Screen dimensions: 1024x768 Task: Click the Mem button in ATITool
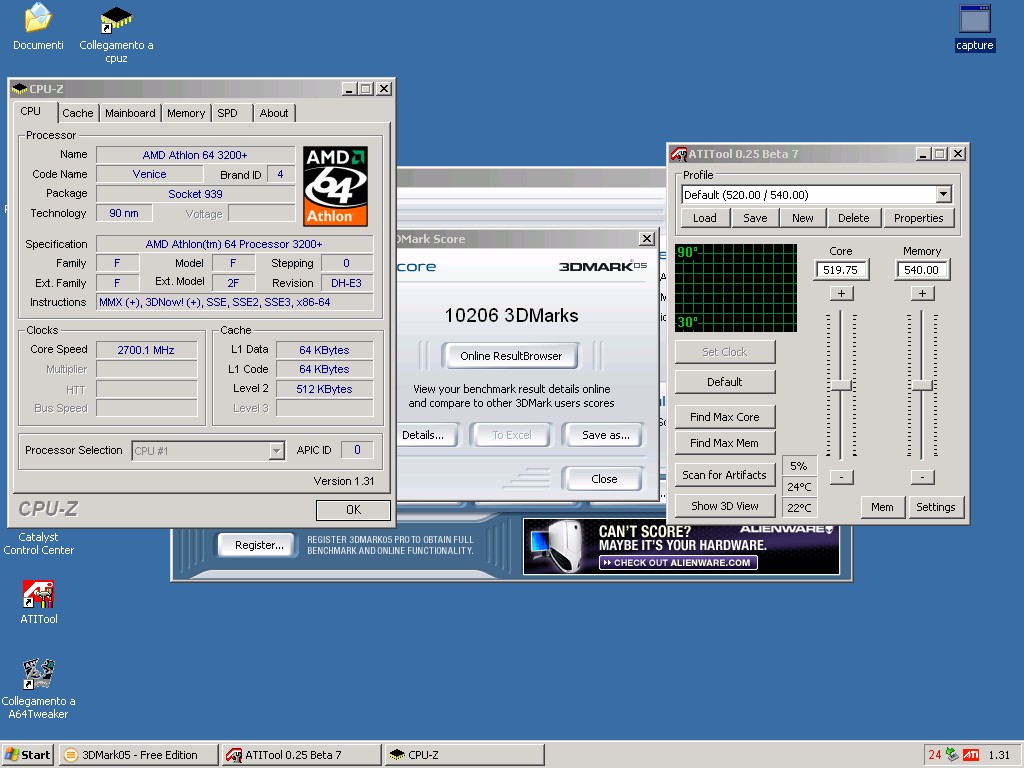882,507
